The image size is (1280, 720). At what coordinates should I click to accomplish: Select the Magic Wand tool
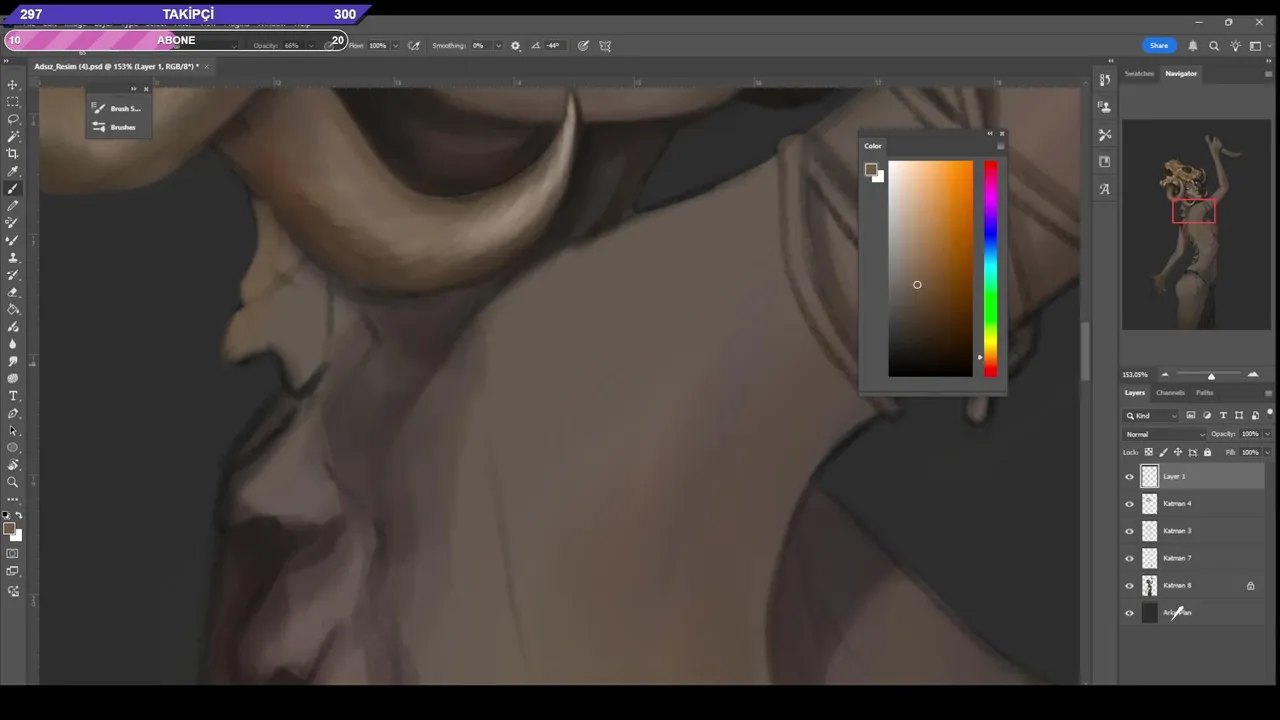13,136
